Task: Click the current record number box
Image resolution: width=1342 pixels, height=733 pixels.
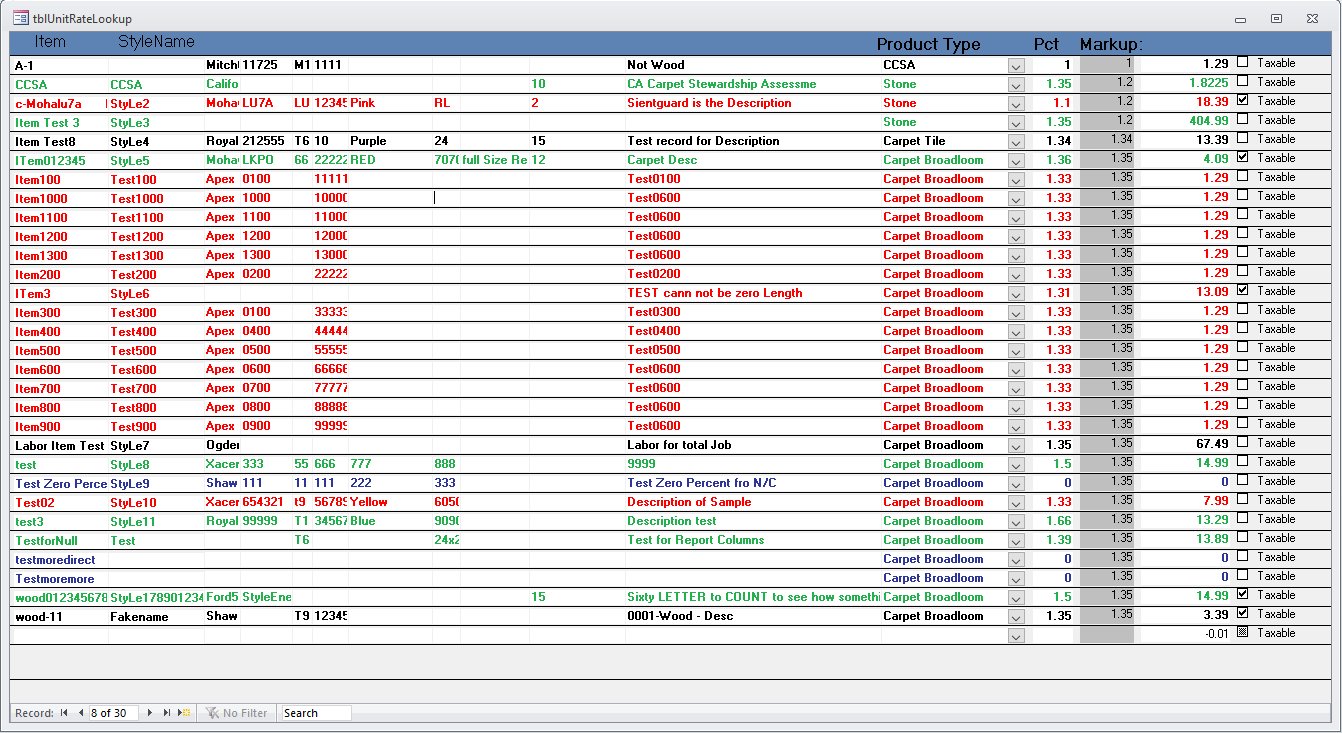Action: tap(113, 713)
